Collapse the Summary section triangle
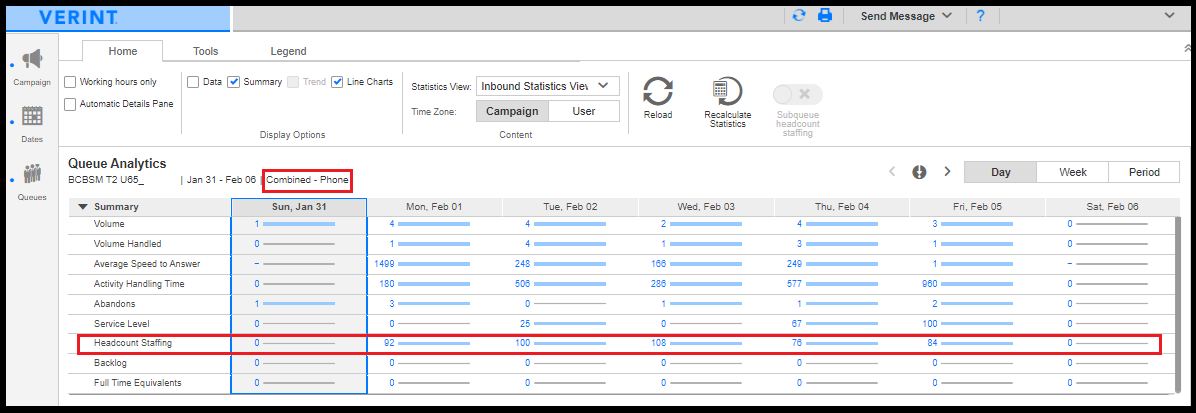The image size is (1196, 413). pyautogui.click(x=83, y=207)
